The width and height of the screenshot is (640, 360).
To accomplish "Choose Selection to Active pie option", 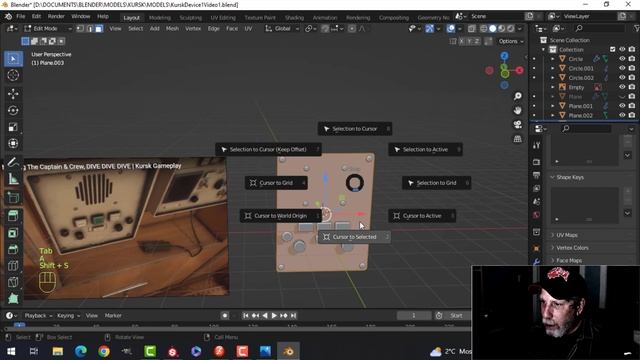I will [x=425, y=149].
